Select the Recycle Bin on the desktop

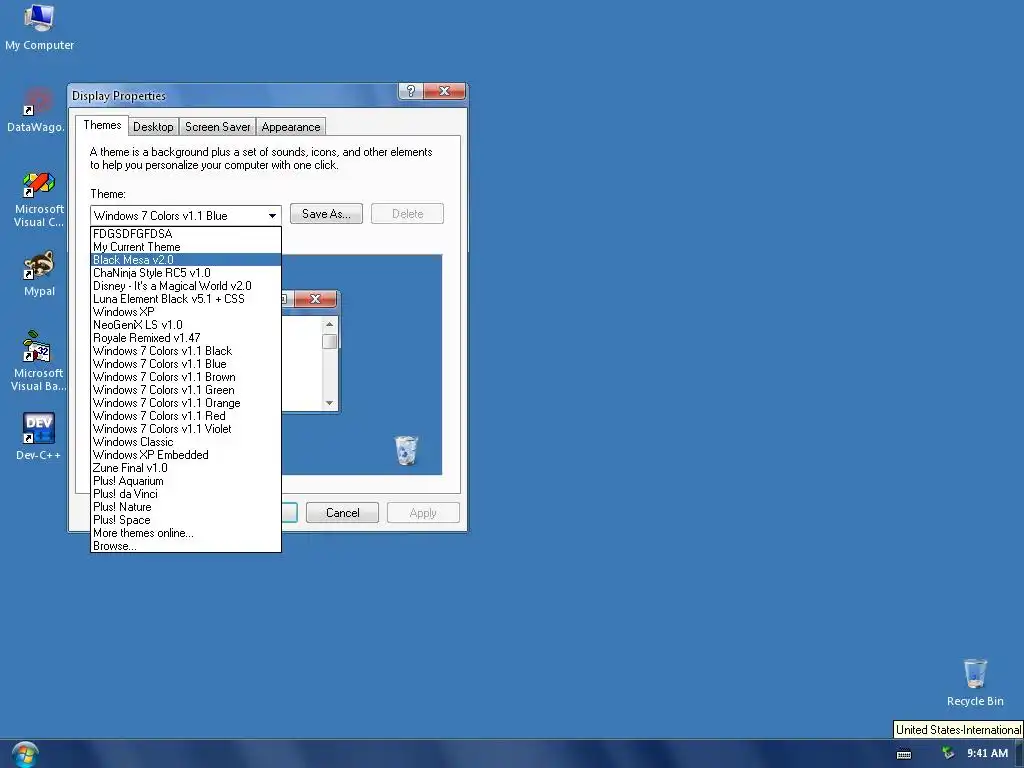tap(975, 682)
